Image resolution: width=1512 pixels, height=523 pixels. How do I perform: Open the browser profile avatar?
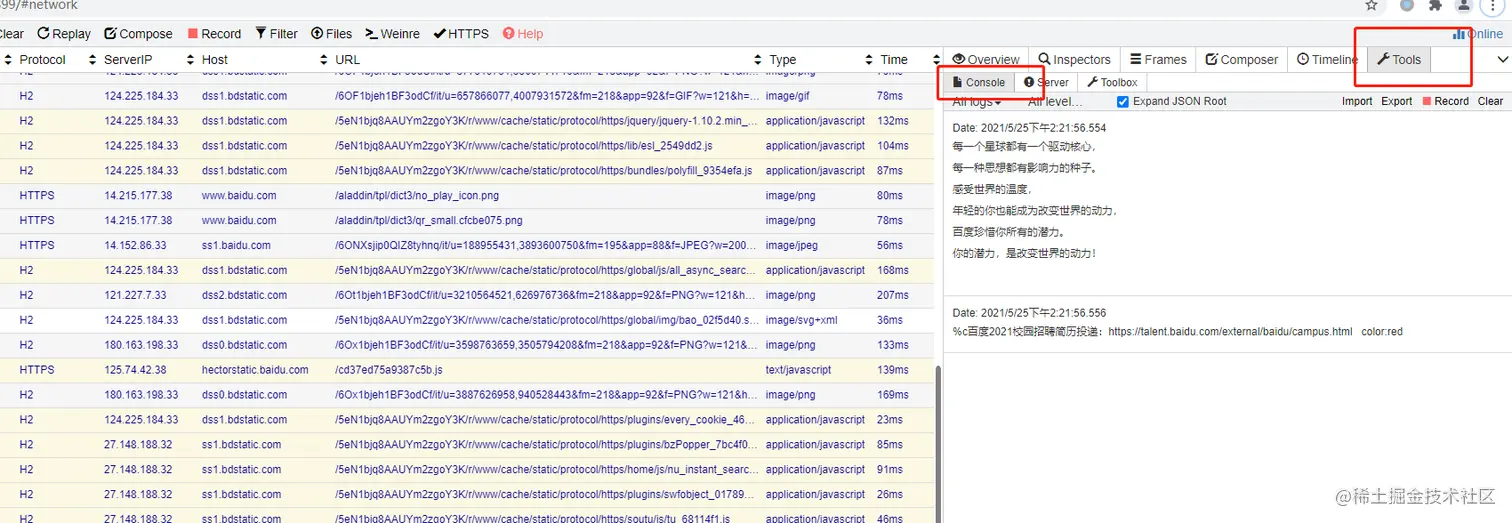coord(1464,5)
